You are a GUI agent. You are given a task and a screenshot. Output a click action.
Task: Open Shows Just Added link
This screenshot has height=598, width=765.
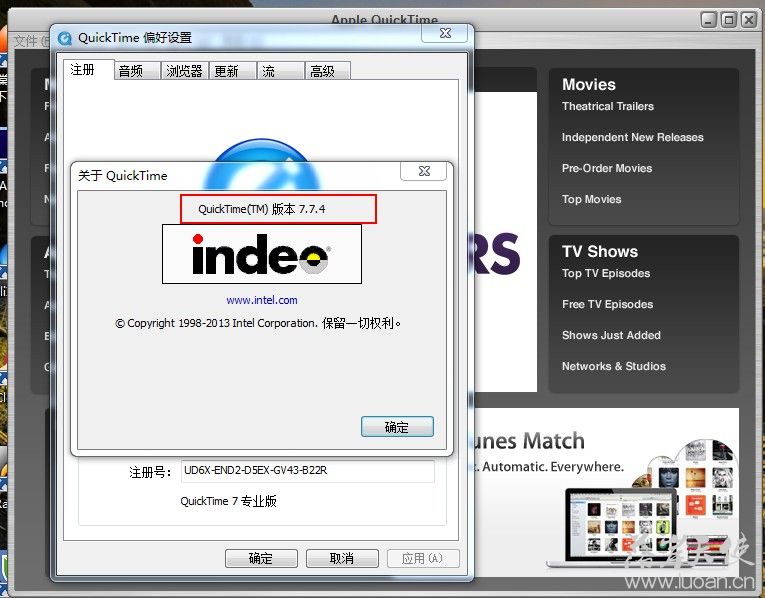coord(611,335)
